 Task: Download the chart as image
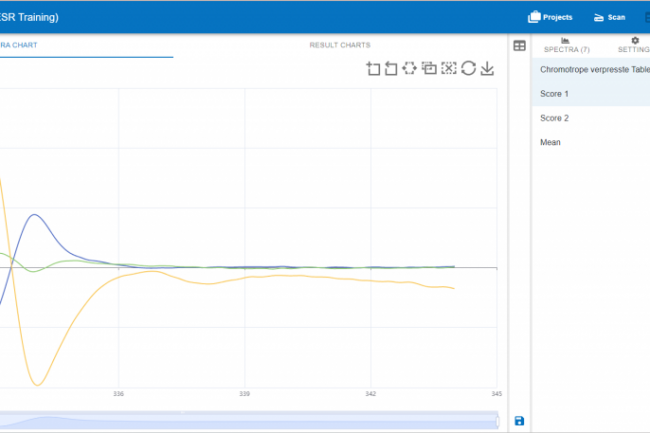click(487, 68)
